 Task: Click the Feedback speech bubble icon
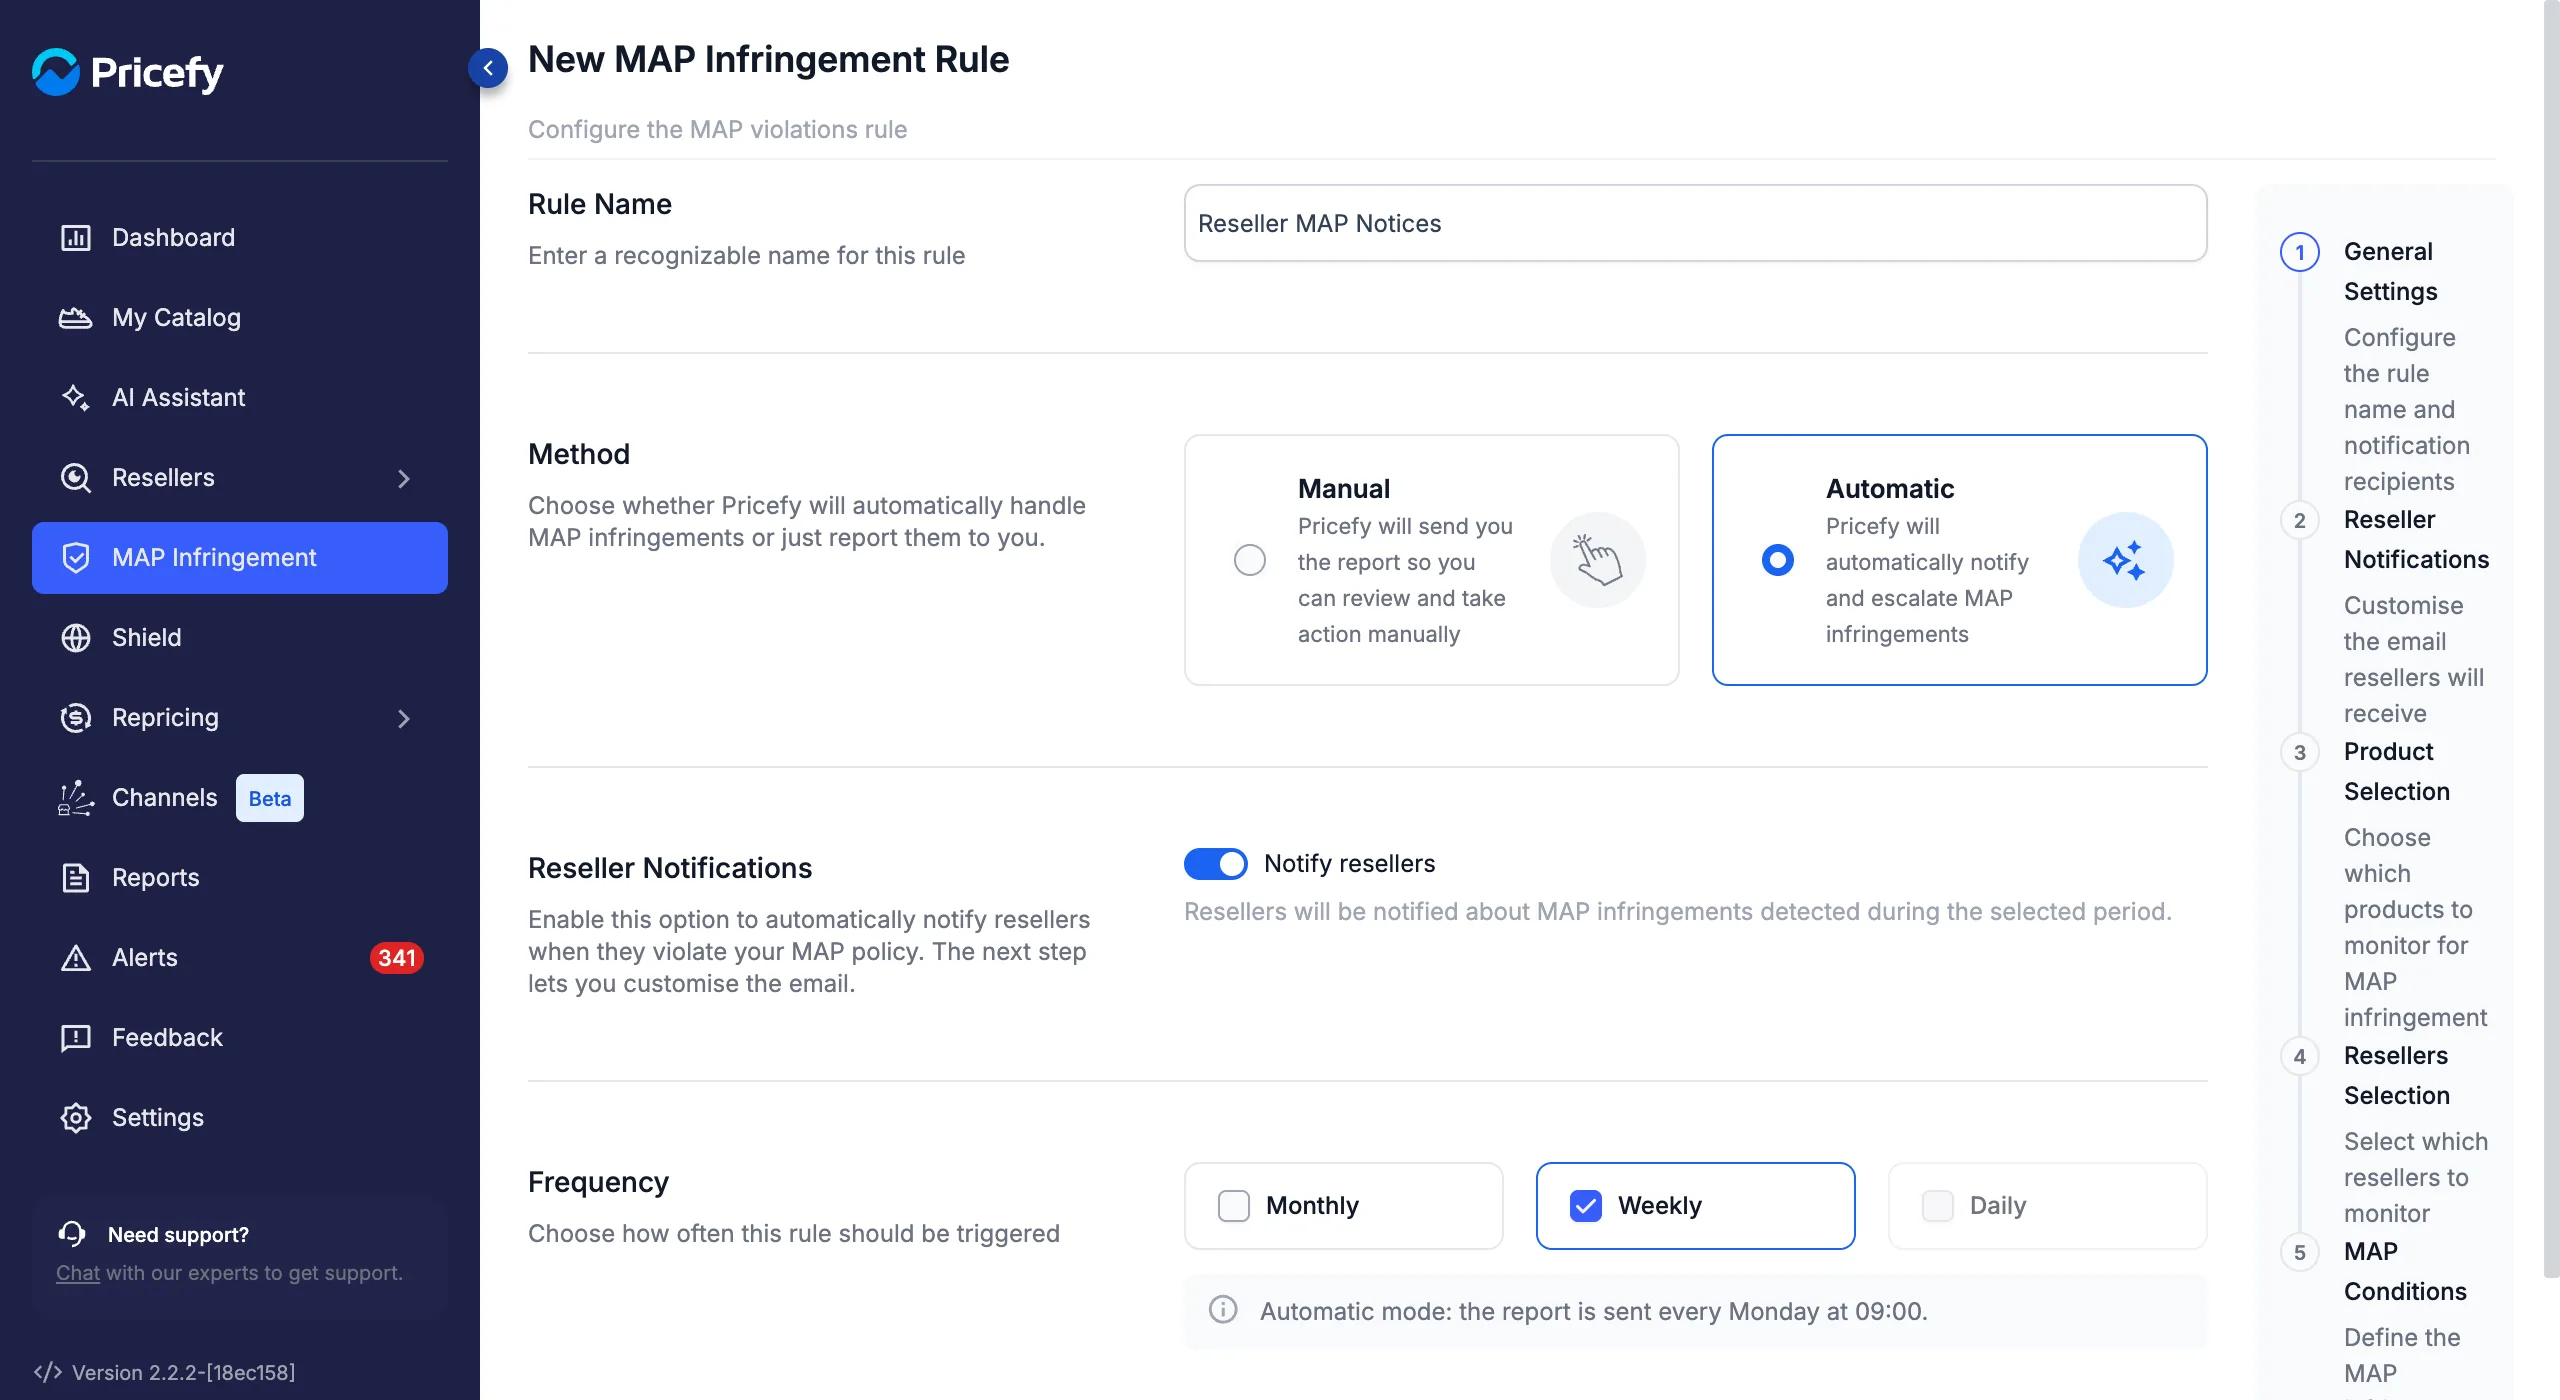tap(76, 1038)
